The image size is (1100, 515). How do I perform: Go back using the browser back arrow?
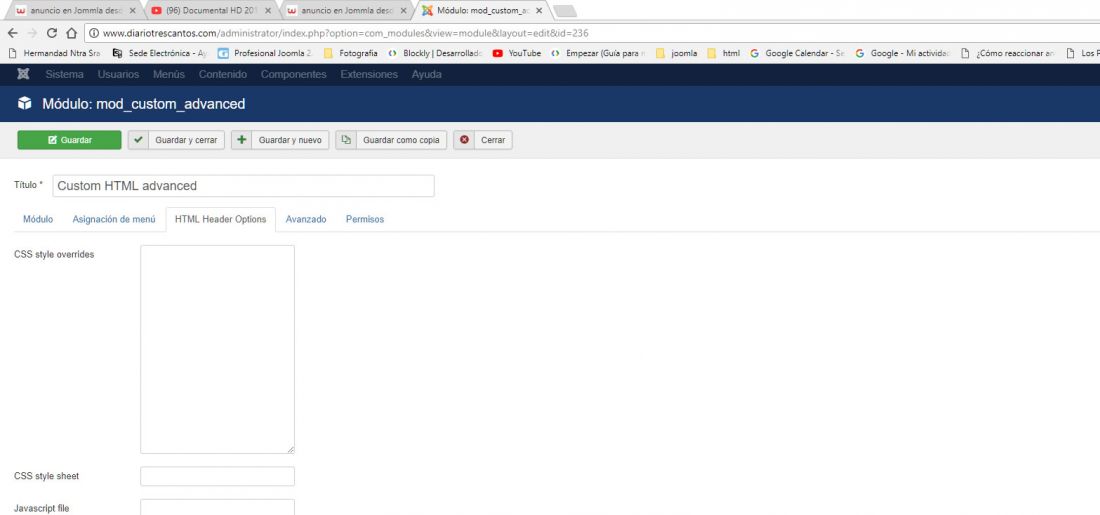[x=13, y=33]
